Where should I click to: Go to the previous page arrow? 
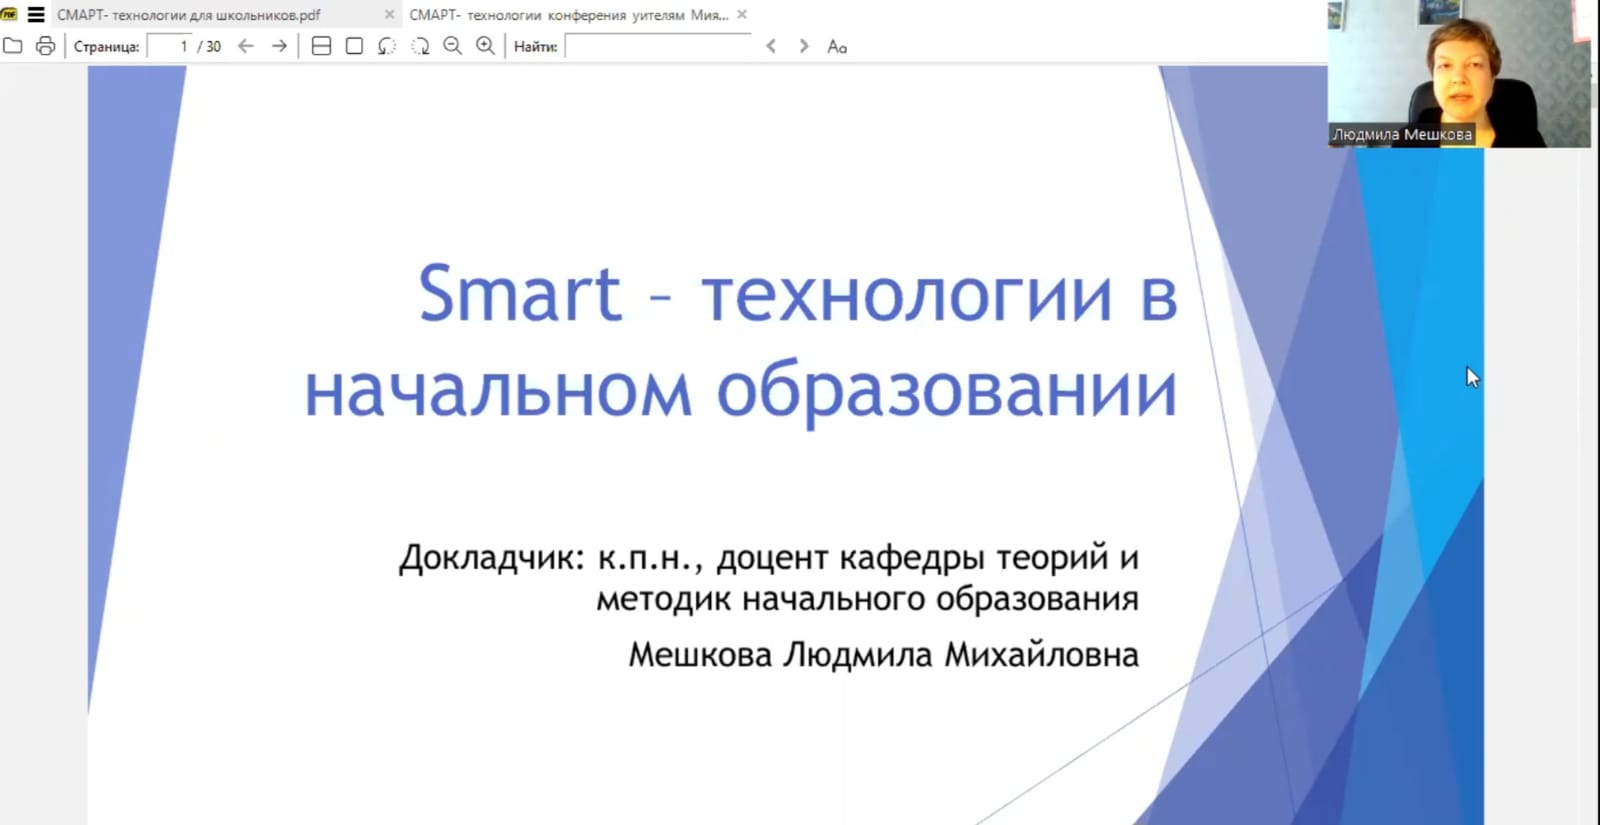(246, 46)
